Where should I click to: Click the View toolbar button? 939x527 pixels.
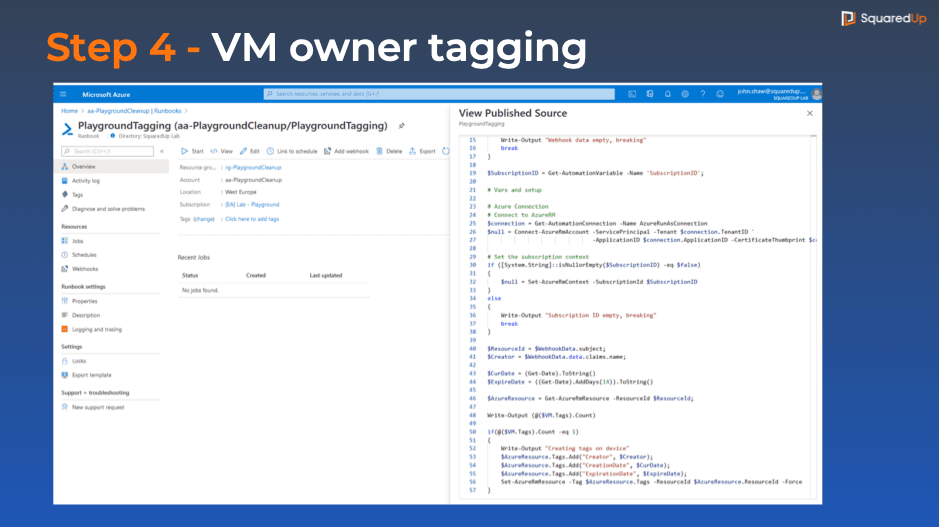222,152
